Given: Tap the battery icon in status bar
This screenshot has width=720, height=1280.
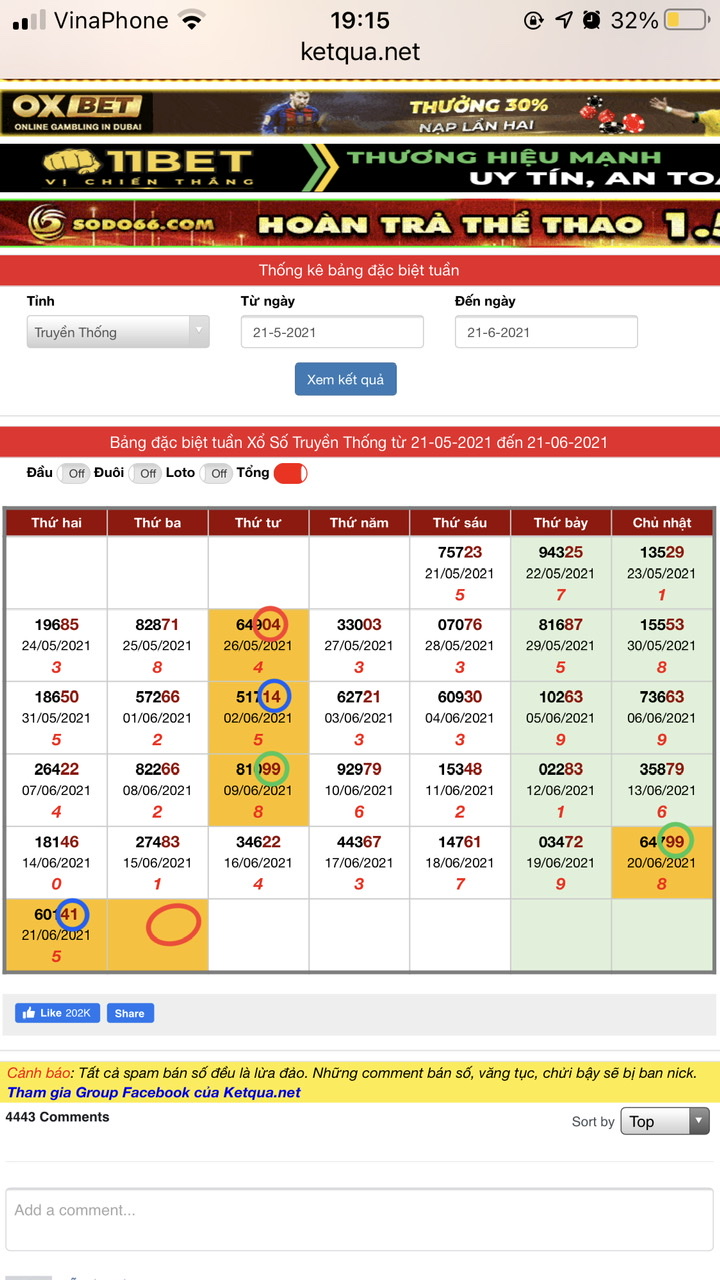Looking at the screenshot, I should tap(685, 20).
